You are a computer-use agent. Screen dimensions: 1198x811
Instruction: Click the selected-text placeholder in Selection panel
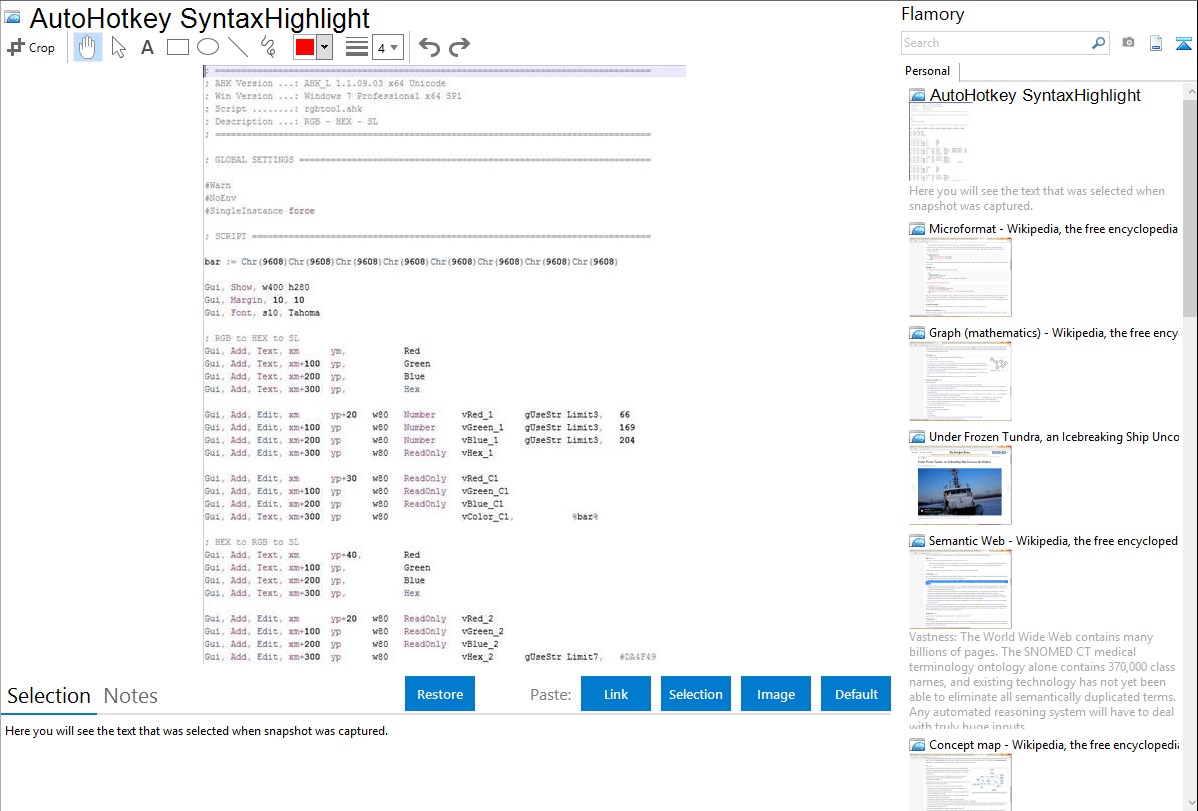[196, 731]
